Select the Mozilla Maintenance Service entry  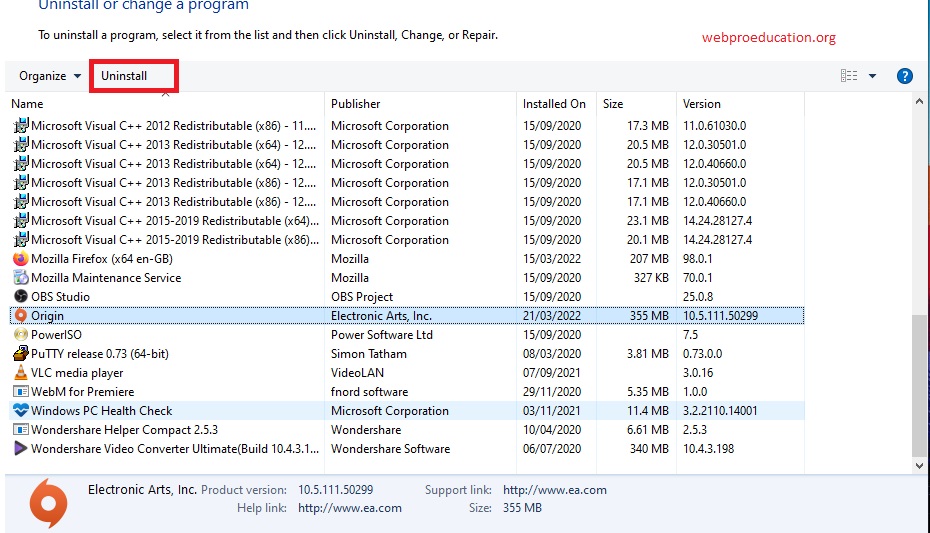coord(106,277)
